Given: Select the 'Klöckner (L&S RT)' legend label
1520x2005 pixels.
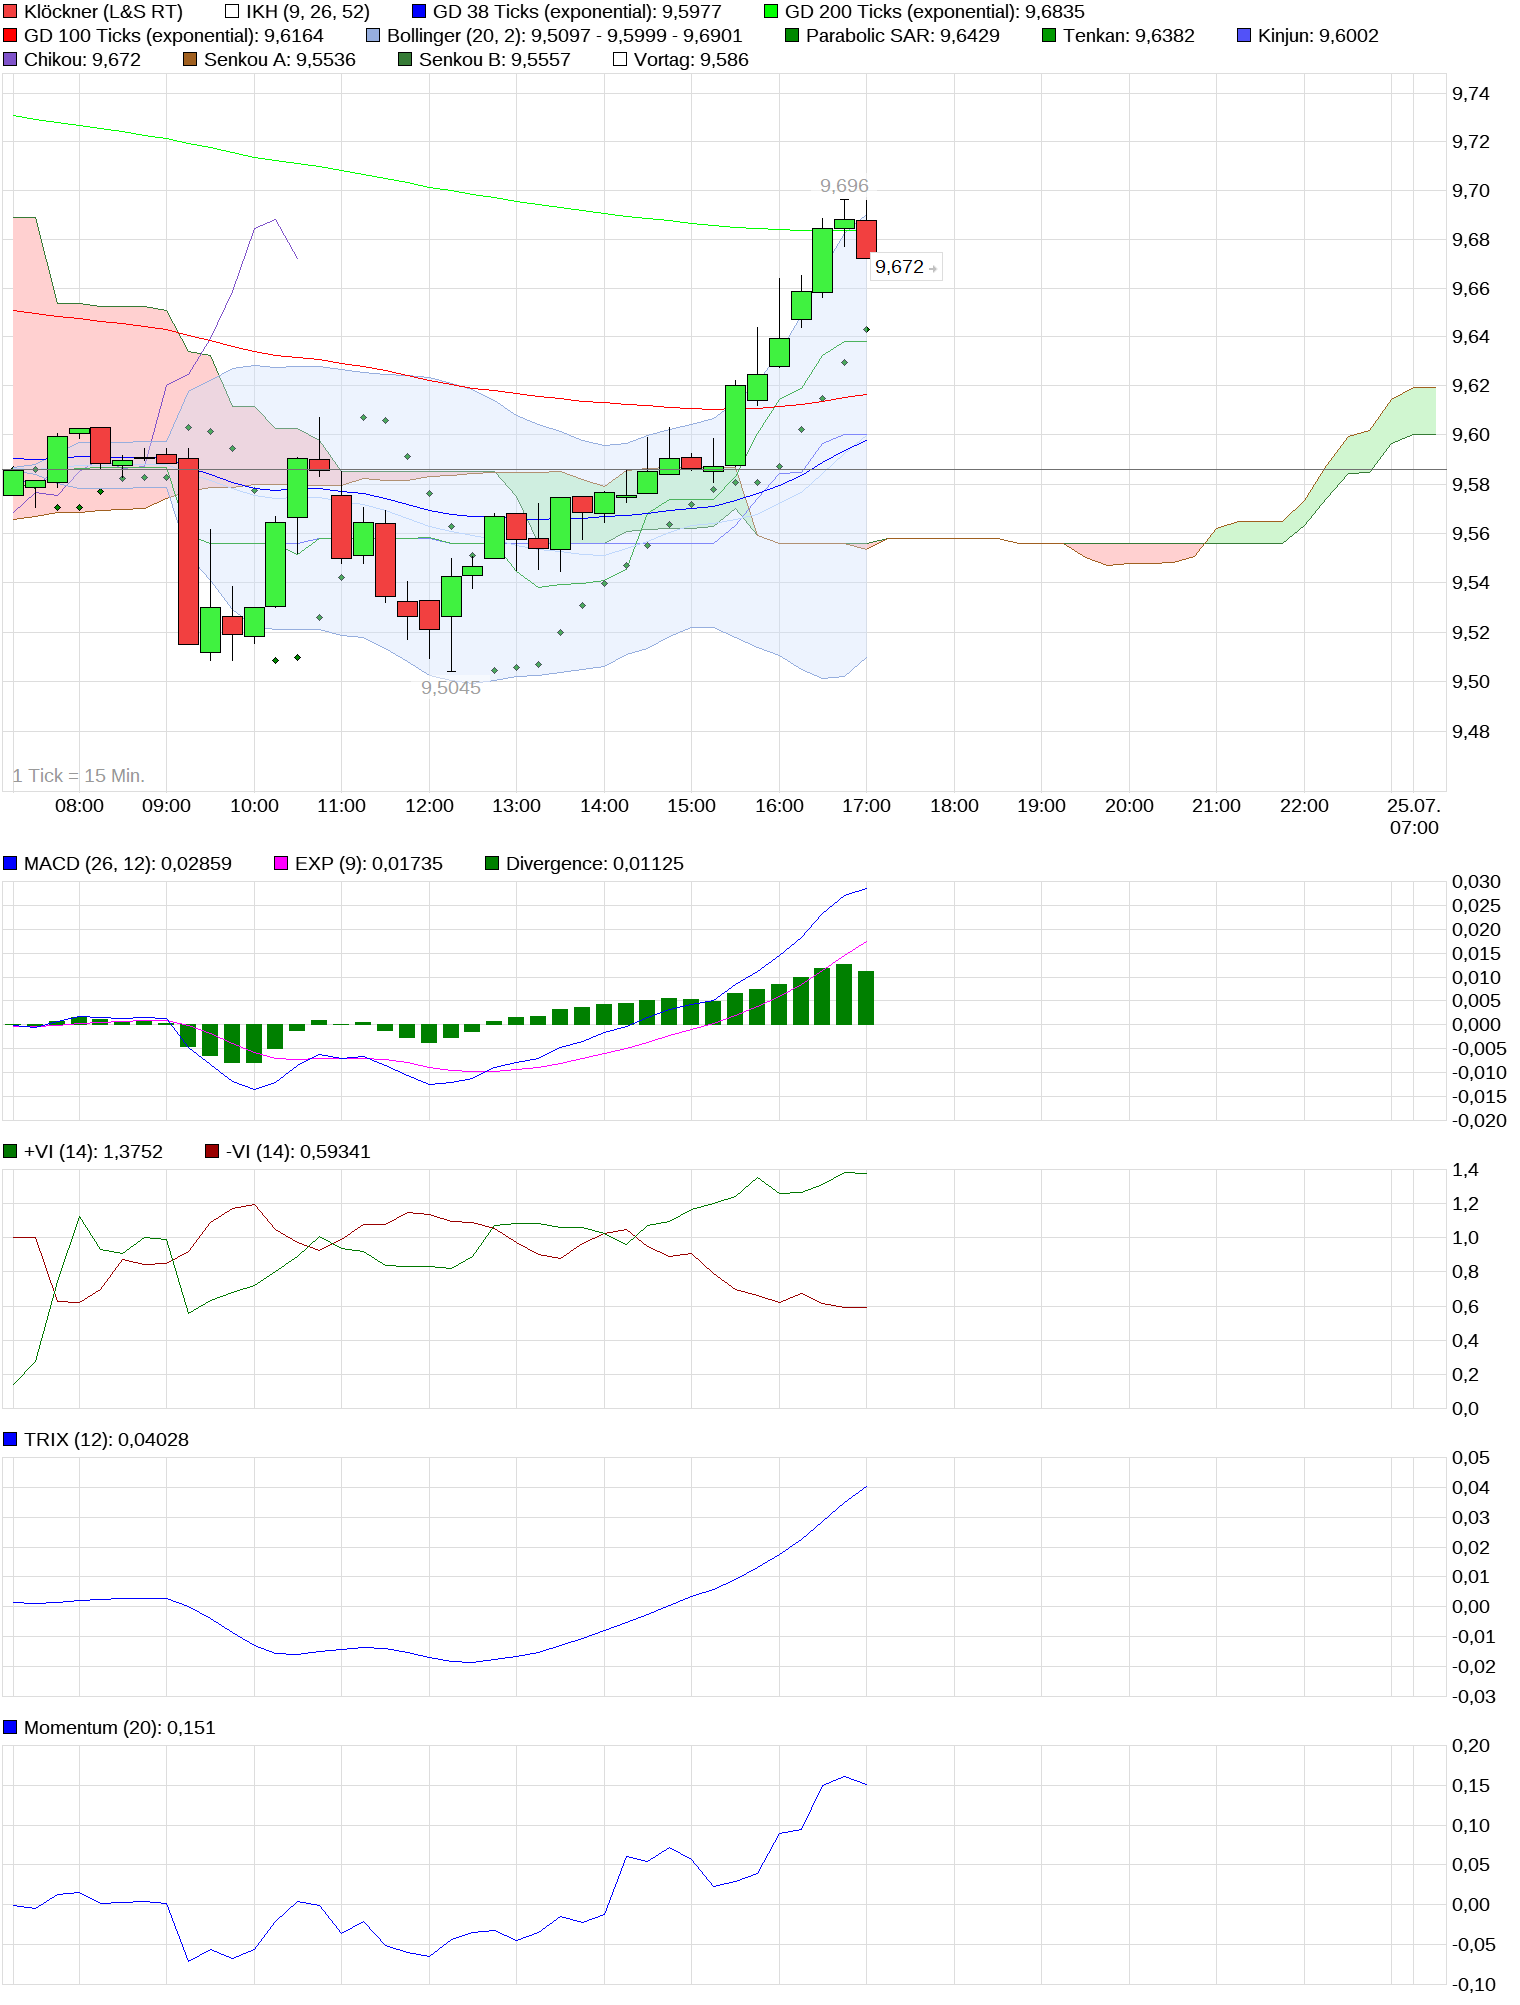Looking at the screenshot, I should click(x=103, y=12).
